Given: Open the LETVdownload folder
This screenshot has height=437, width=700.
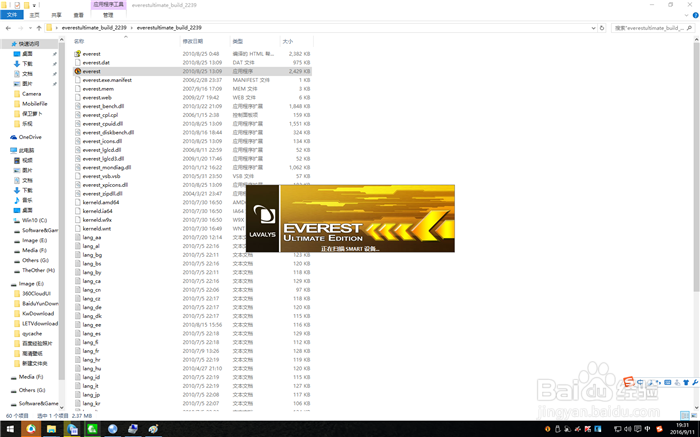Looking at the screenshot, I should 40,324.
